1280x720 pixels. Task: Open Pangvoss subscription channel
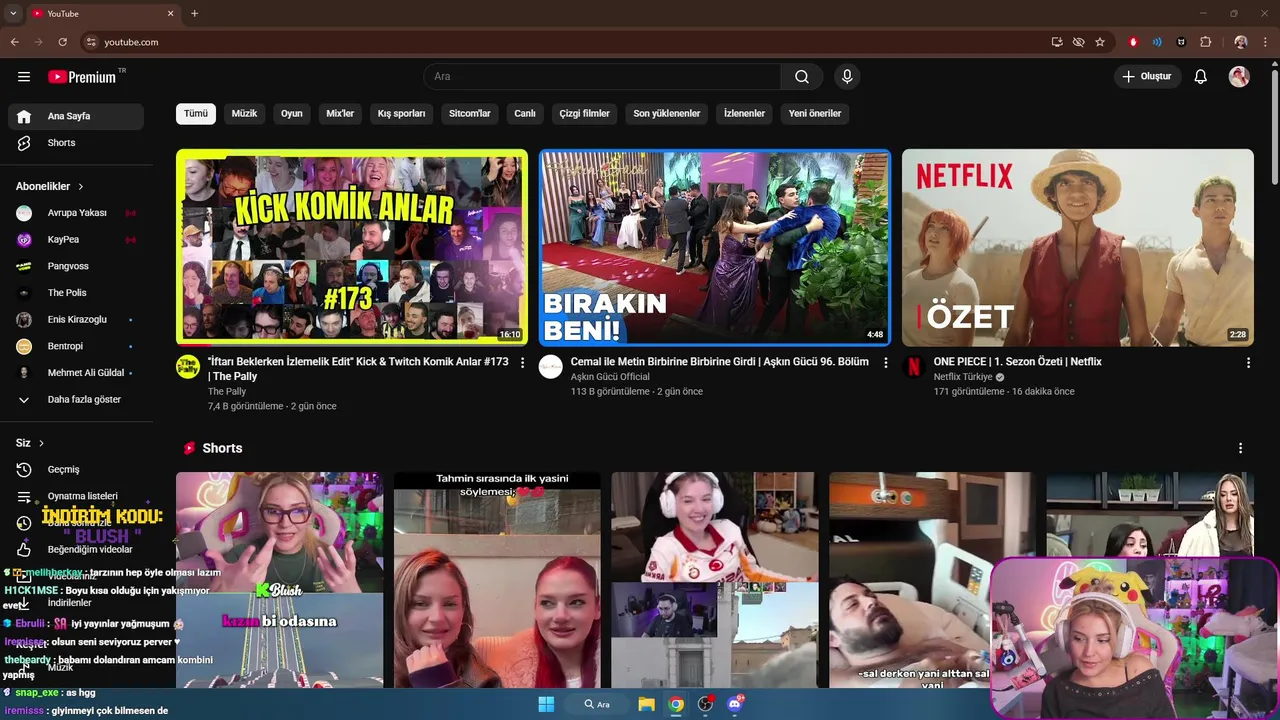[76, 266]
